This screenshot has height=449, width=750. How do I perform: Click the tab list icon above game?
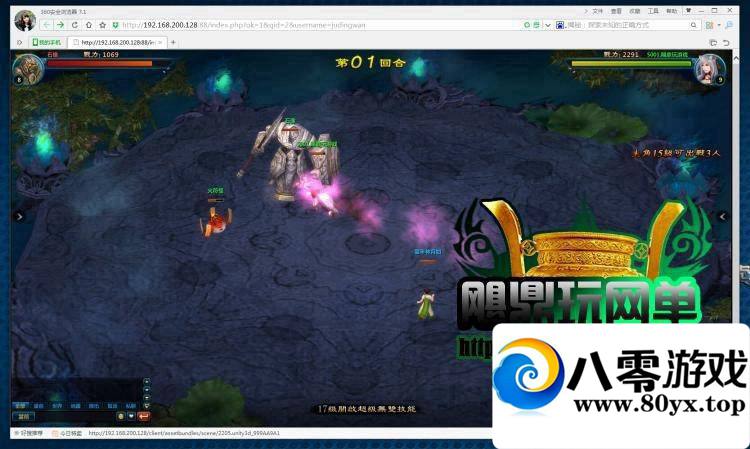[x=713, y=43]
